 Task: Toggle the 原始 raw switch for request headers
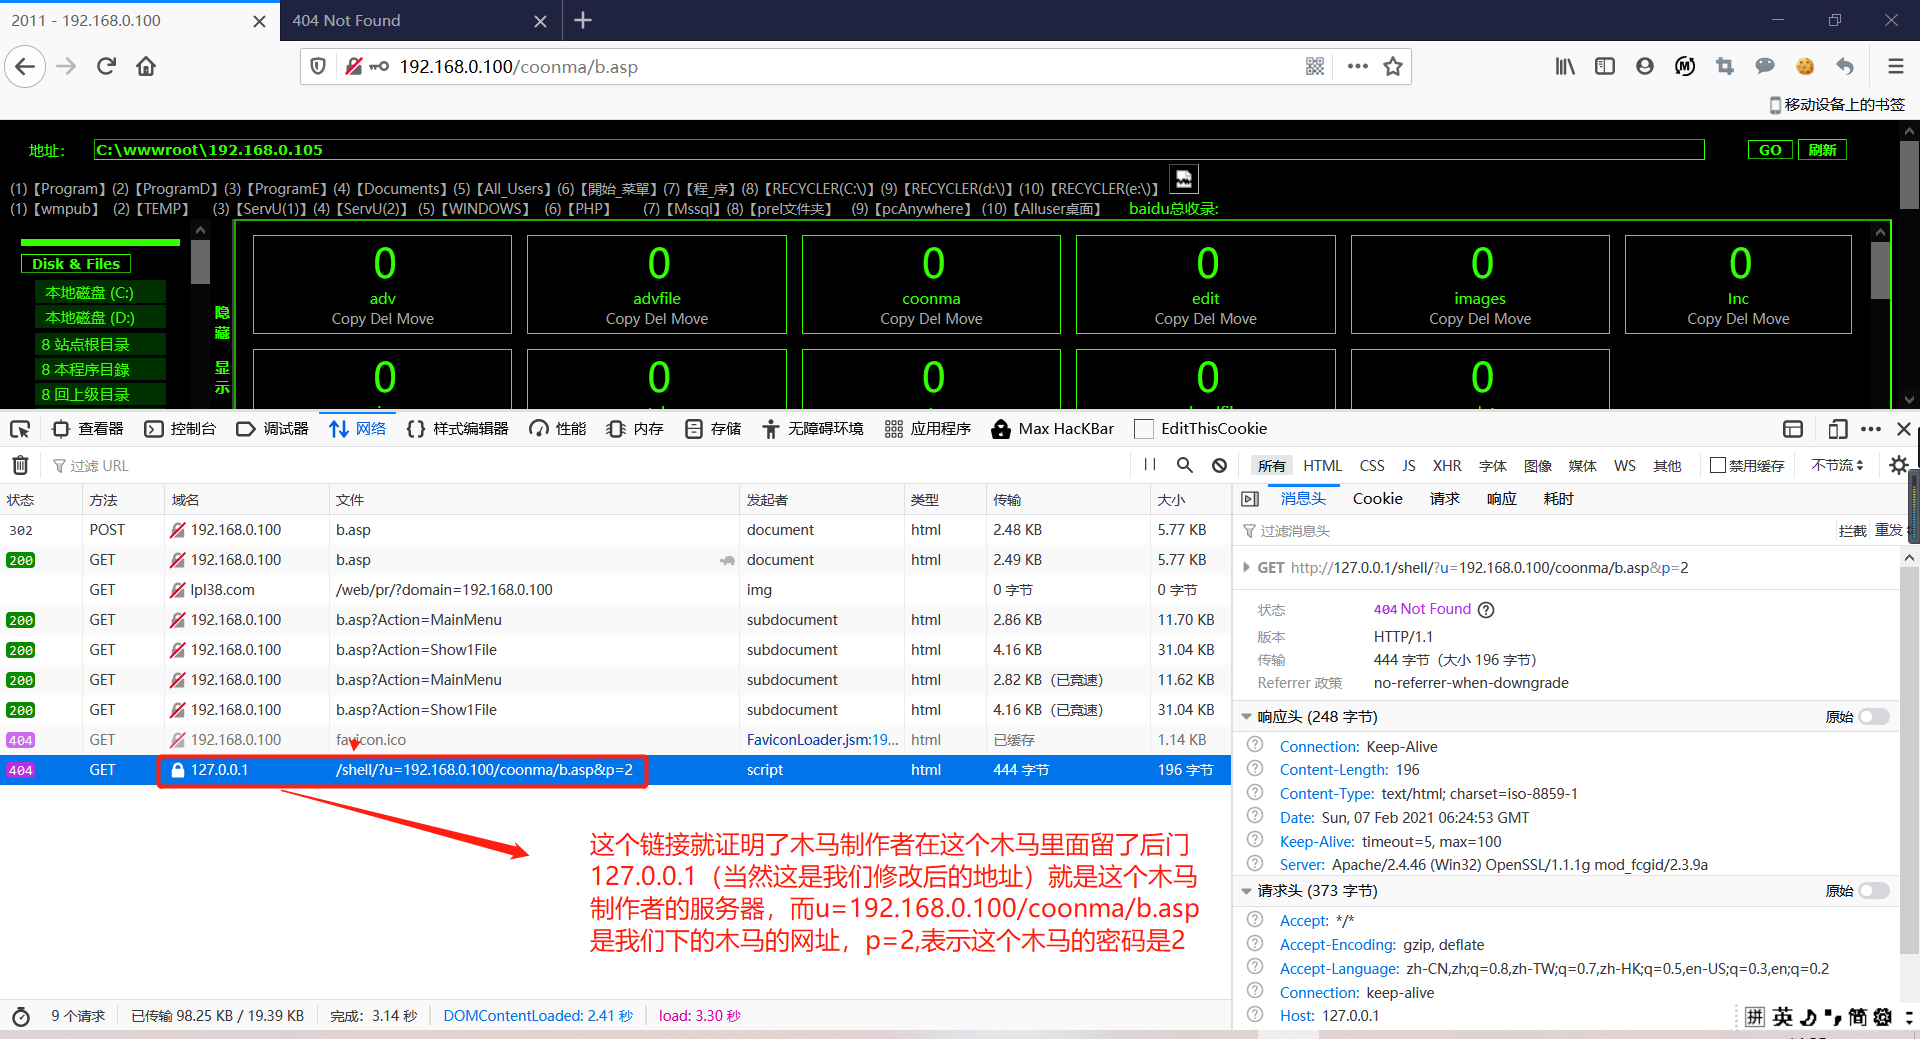coord(1873,890)
